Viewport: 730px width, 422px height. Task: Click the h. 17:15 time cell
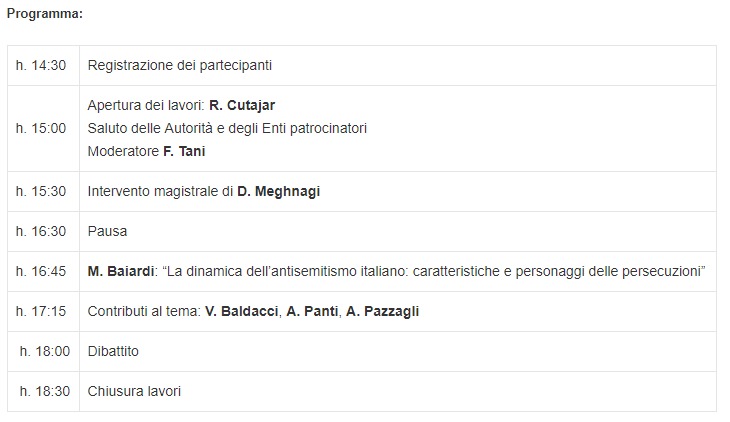point(41,312)
